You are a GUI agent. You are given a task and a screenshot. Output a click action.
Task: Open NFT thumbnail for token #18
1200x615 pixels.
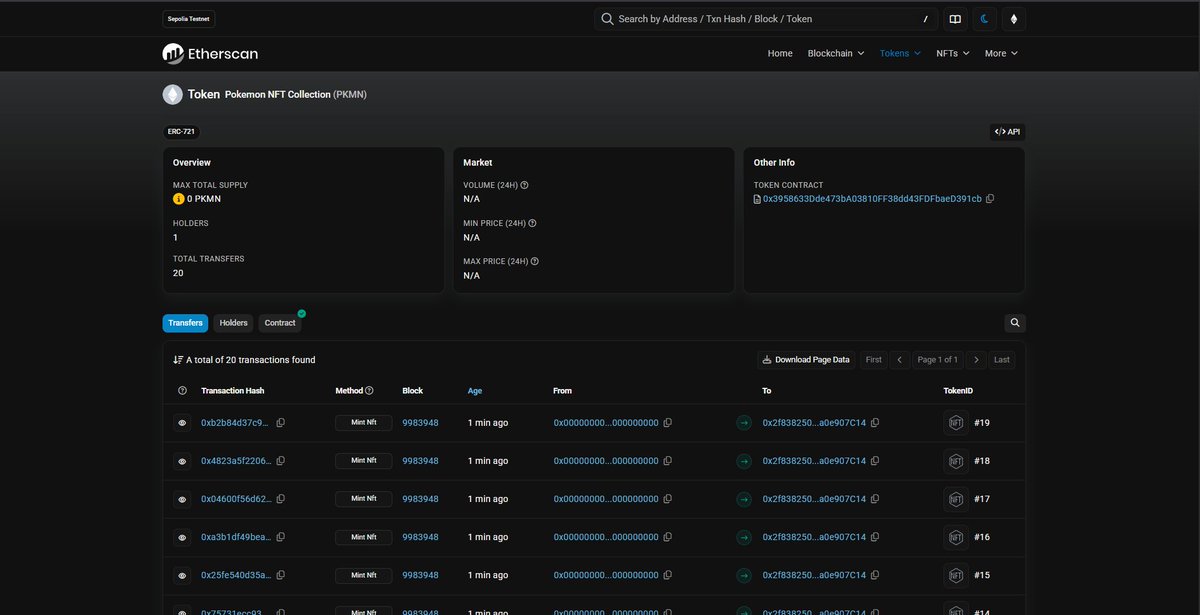point(955,461)
